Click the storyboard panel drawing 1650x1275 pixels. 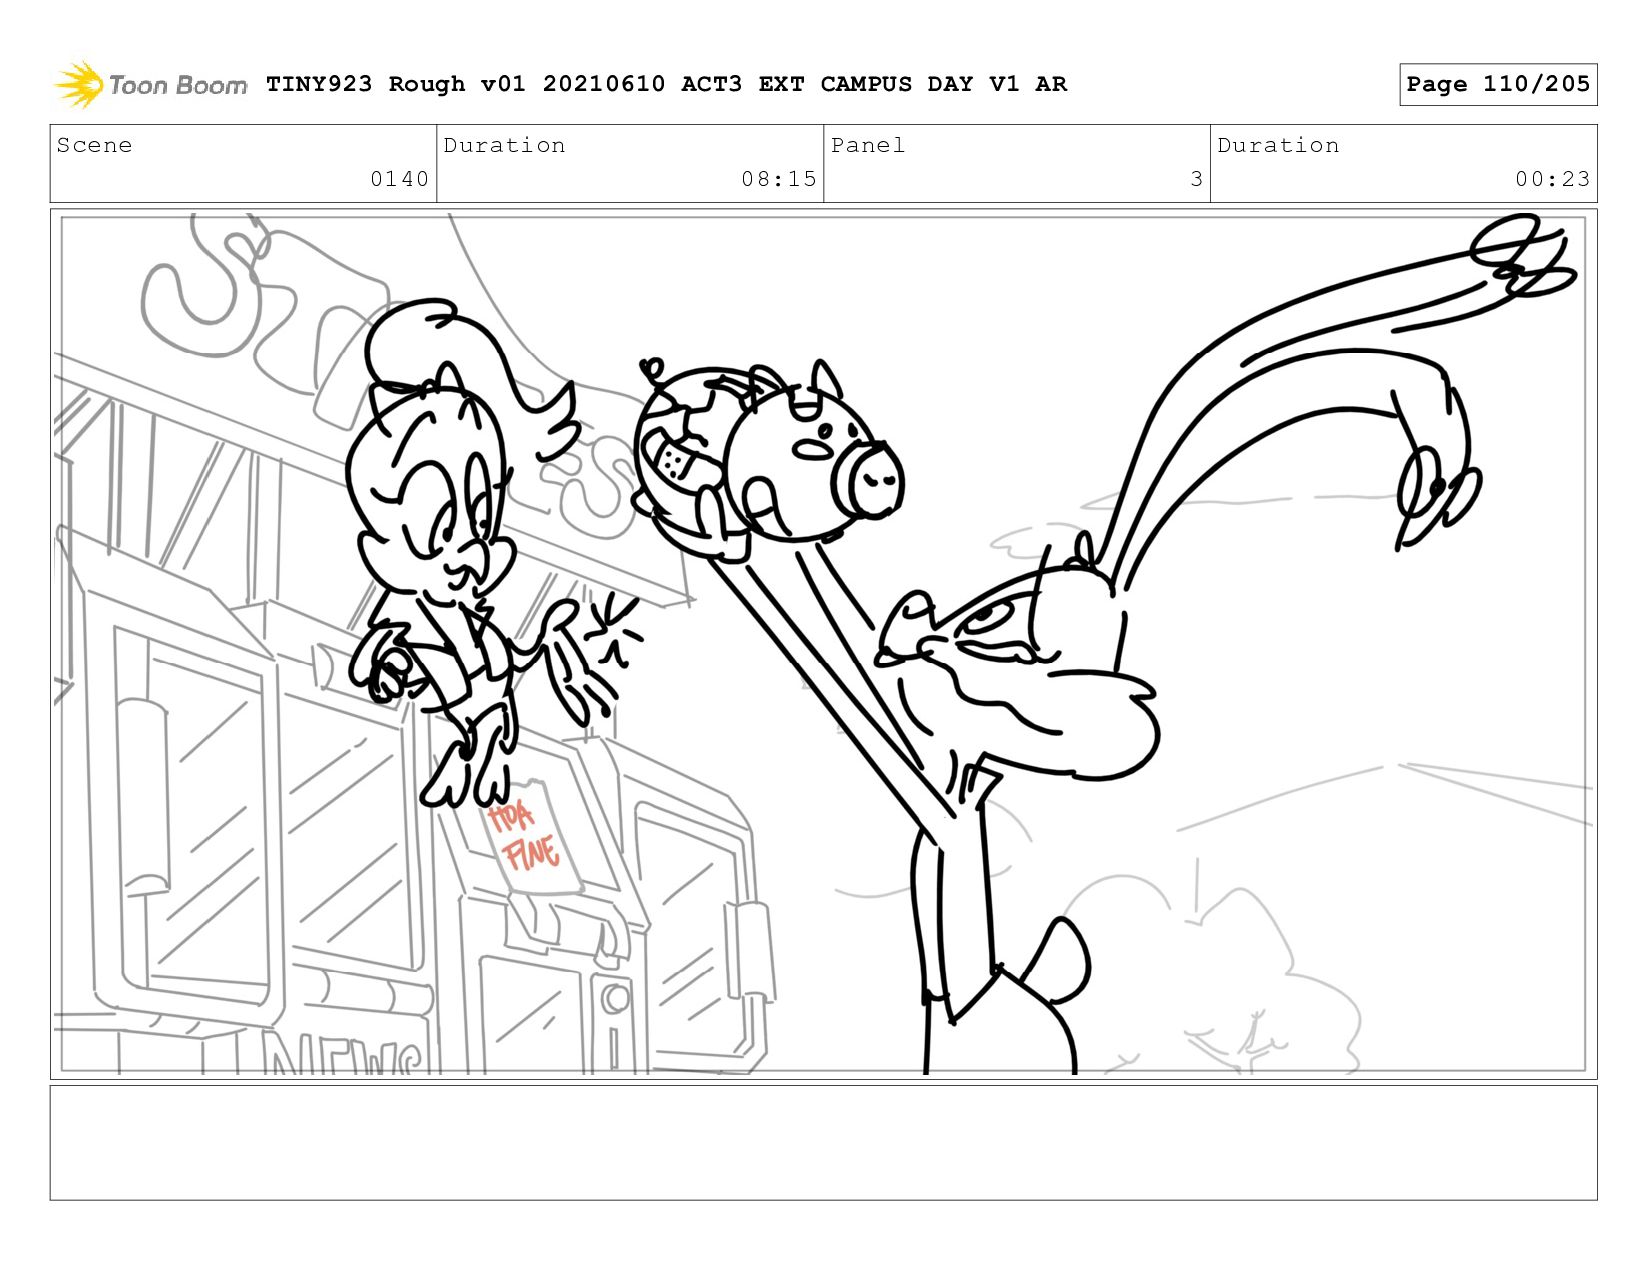tap(823, 644)
